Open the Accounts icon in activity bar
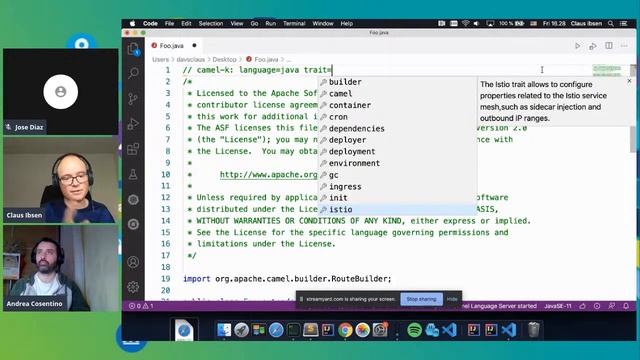This screenshot has height=360, width=640. click(133, 262)
